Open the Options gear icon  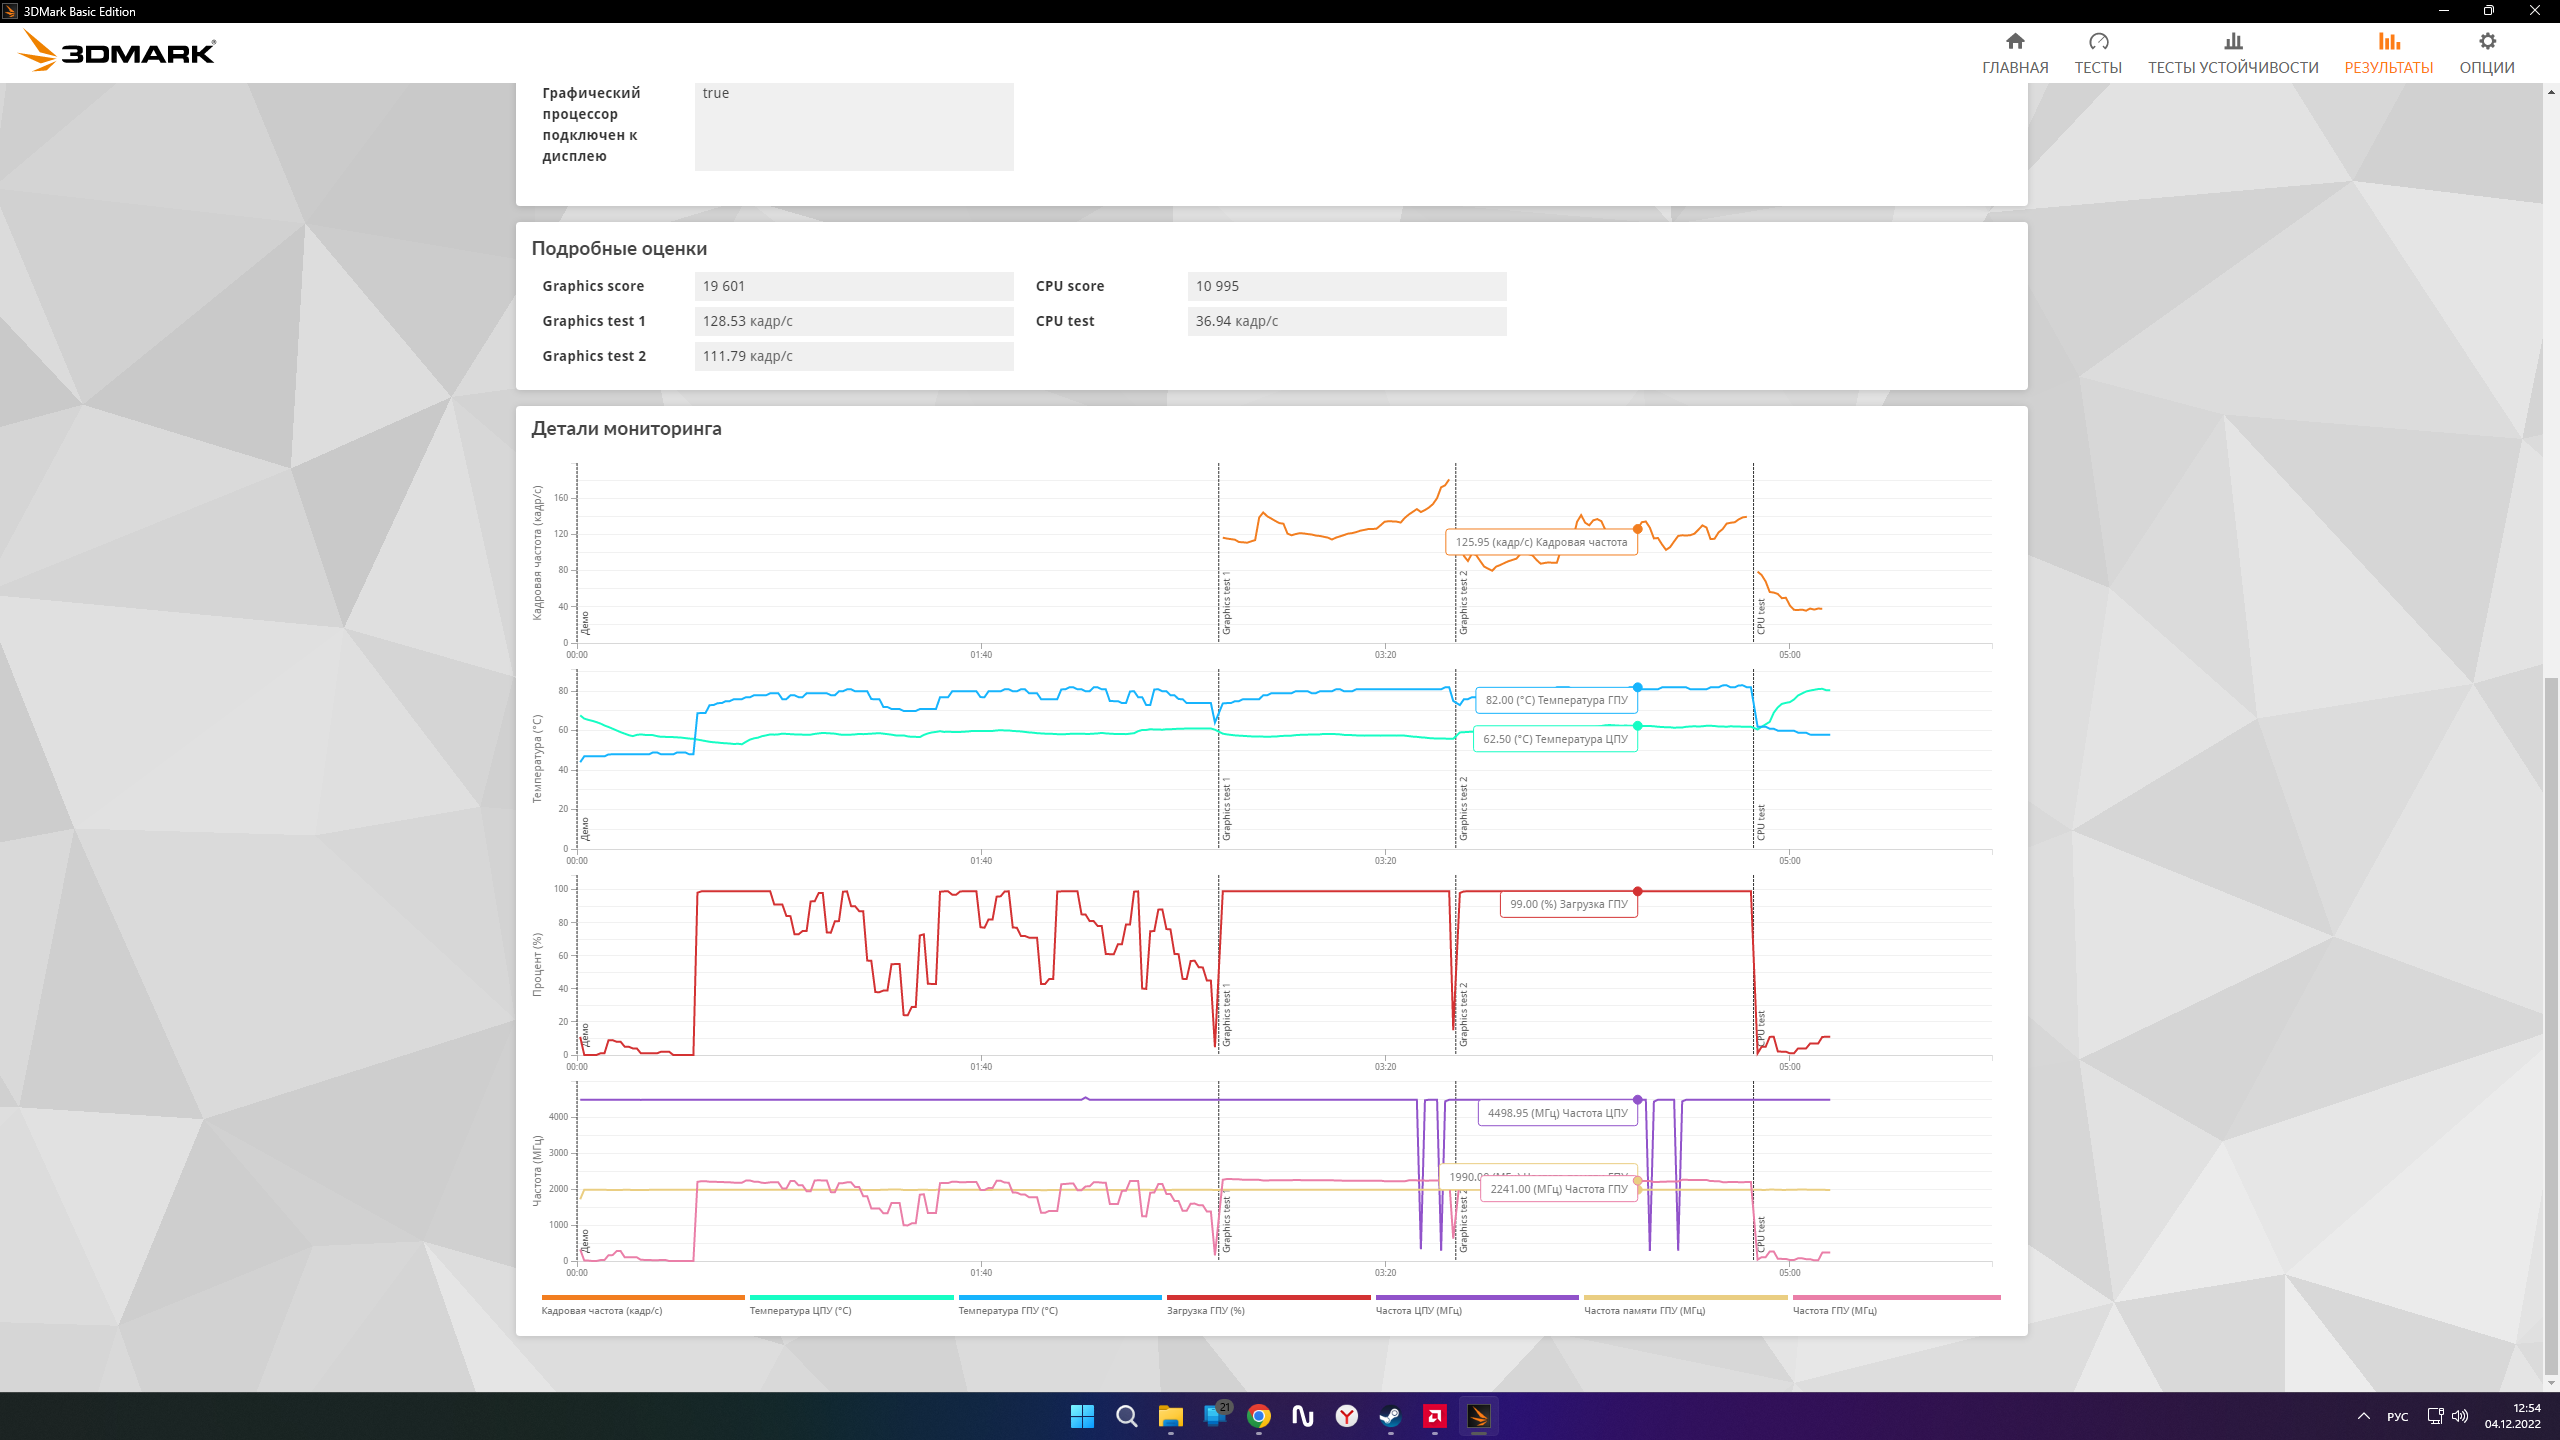pyautogui.click(x=2487, y=41)
